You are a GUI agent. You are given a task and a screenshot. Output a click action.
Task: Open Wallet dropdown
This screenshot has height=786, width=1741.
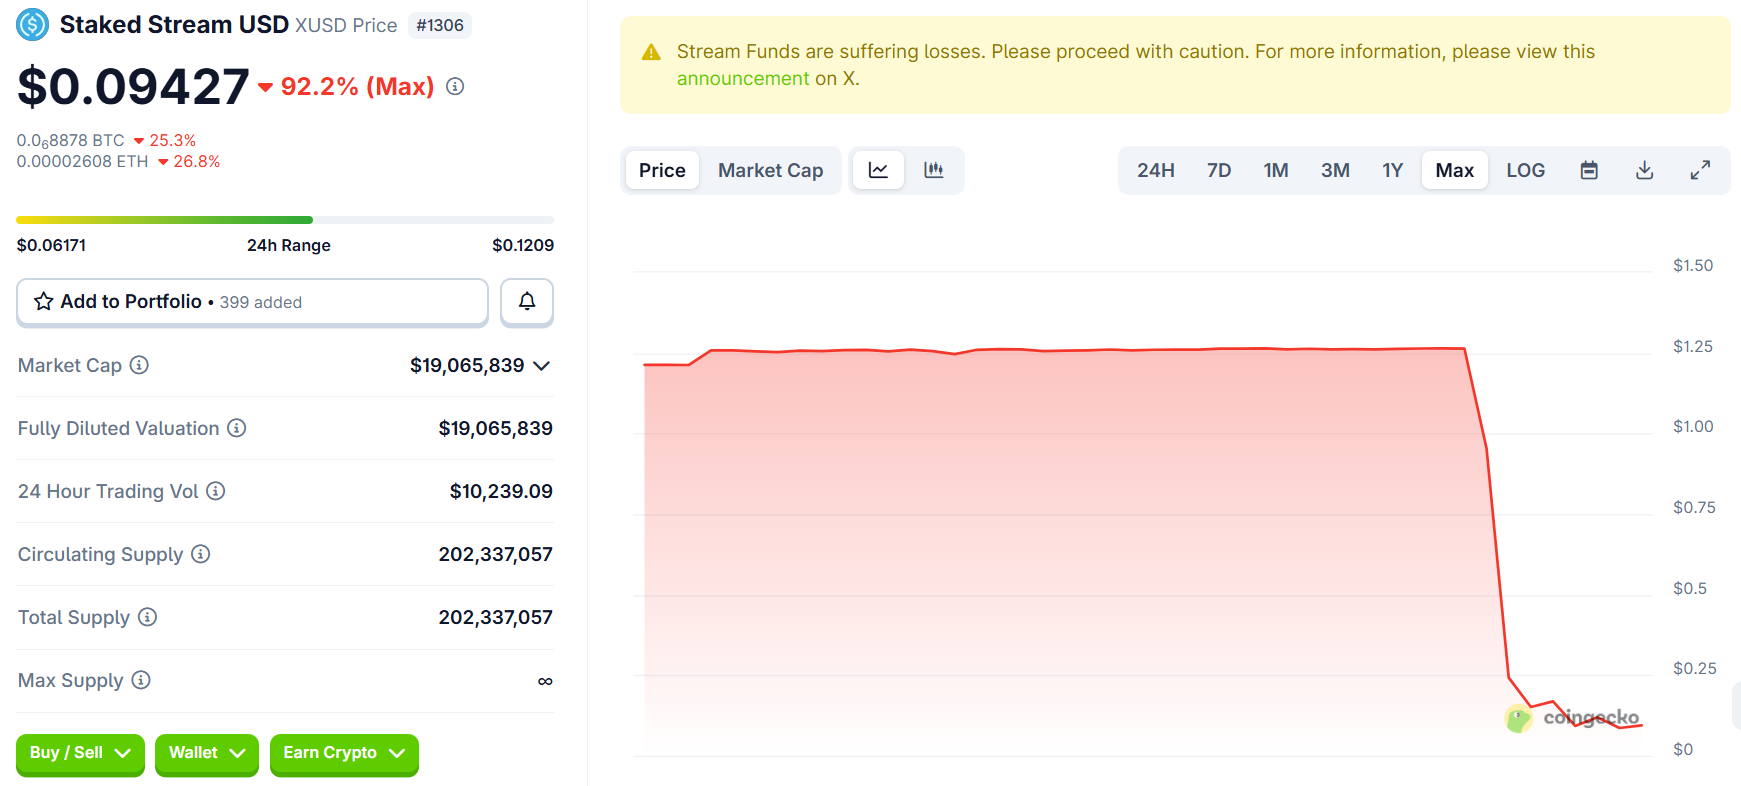[x=207, y=754]
